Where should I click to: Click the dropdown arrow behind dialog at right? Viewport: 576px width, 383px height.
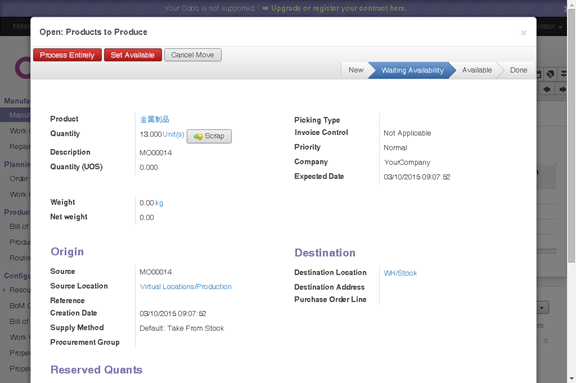542,308
